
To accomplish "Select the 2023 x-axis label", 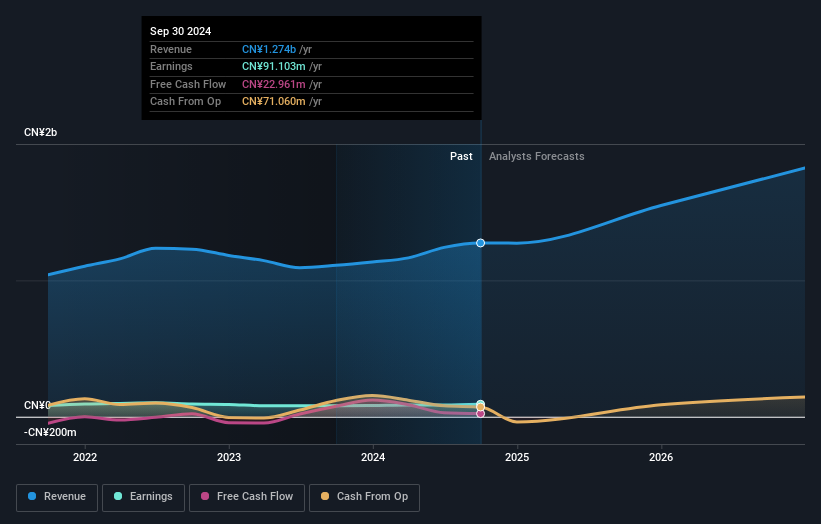I will click(x=229, y=457).
